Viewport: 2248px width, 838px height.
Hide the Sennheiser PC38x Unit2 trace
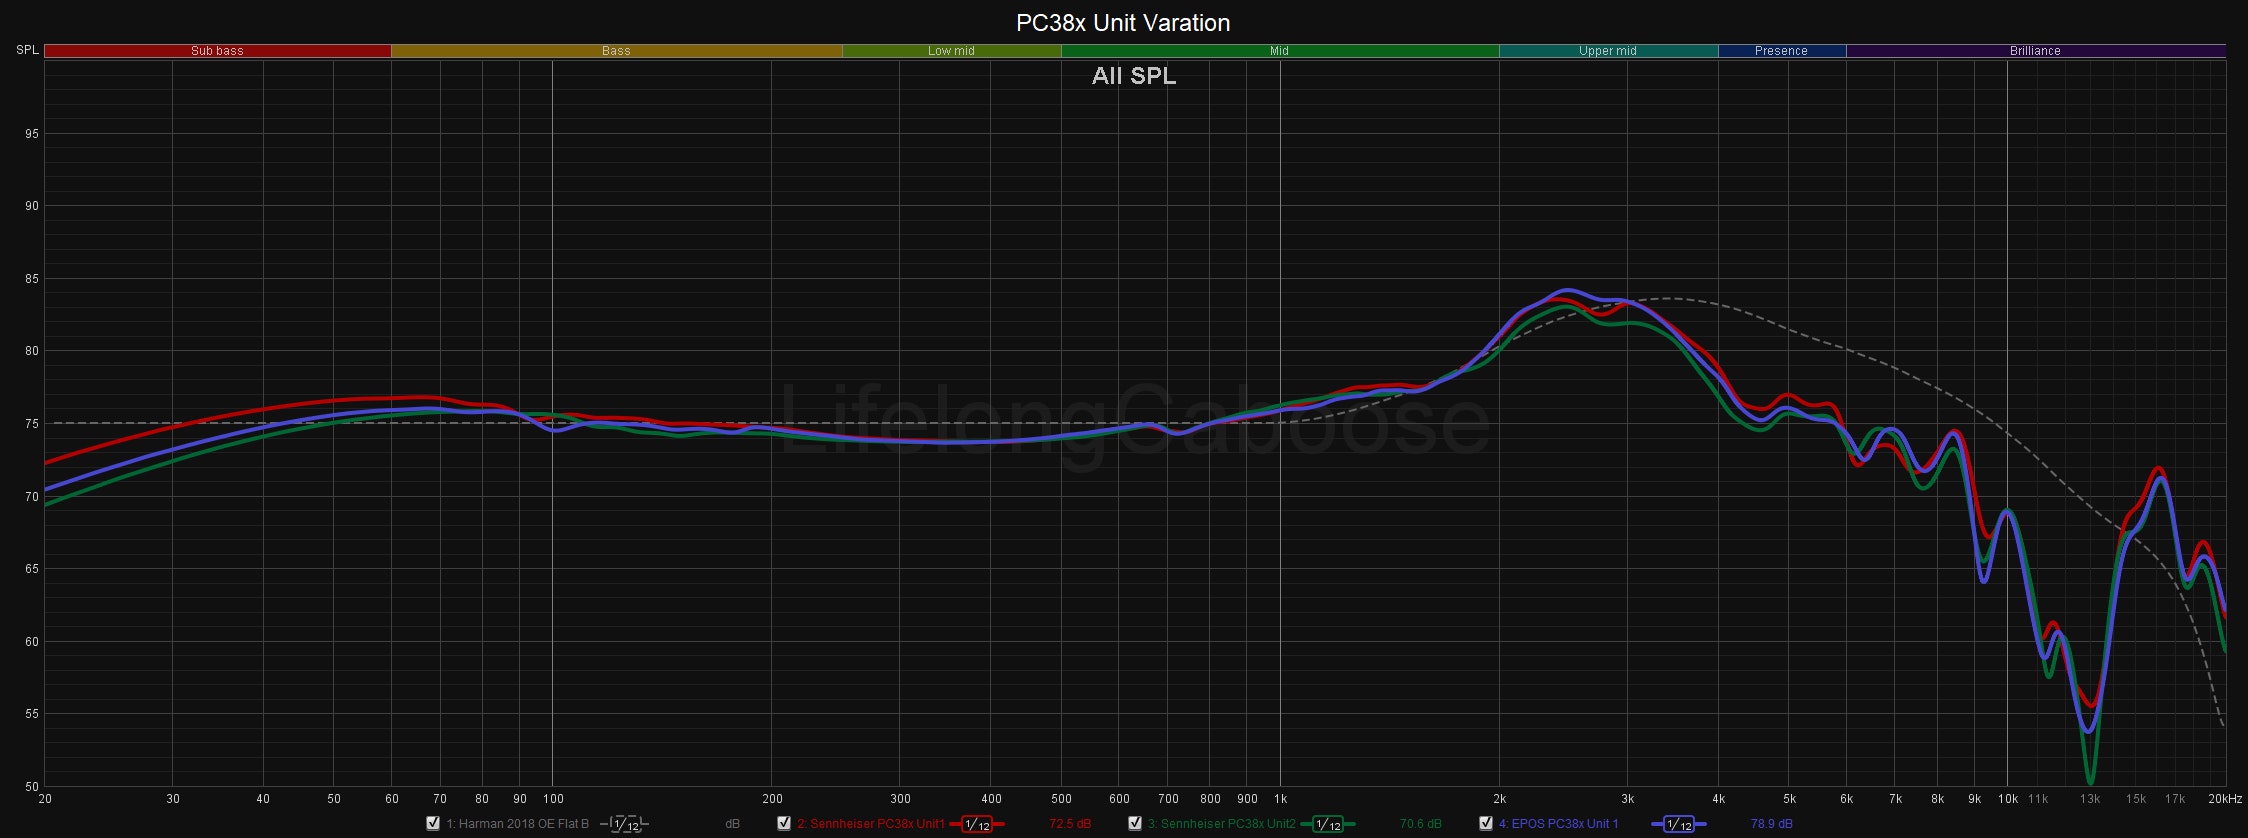(1135, 824)
